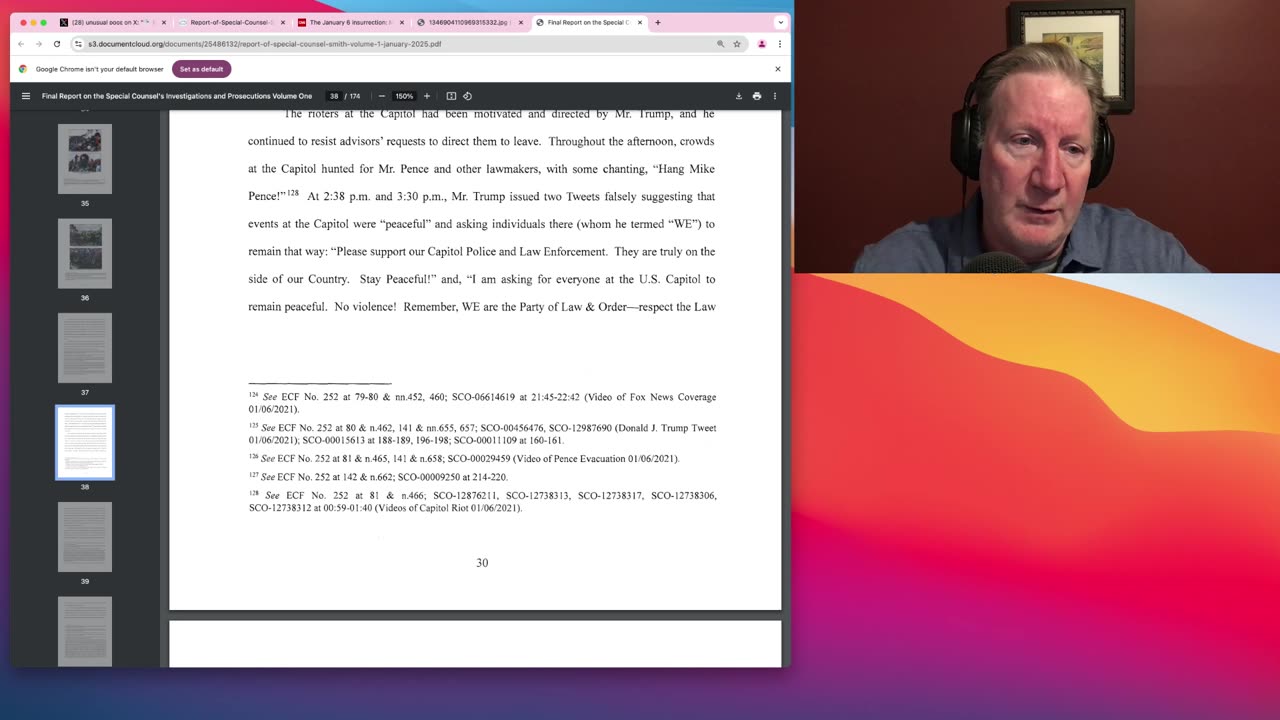This screenshot has width=1280, height=720.
Task: Close the January 6 insurrection tab
Action: [402, 22]
